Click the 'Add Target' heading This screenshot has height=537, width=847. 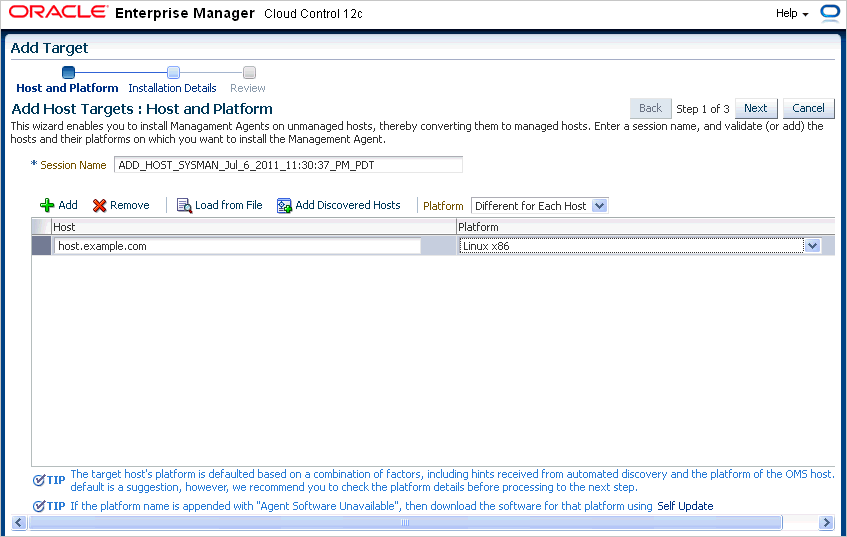[49, 48]
